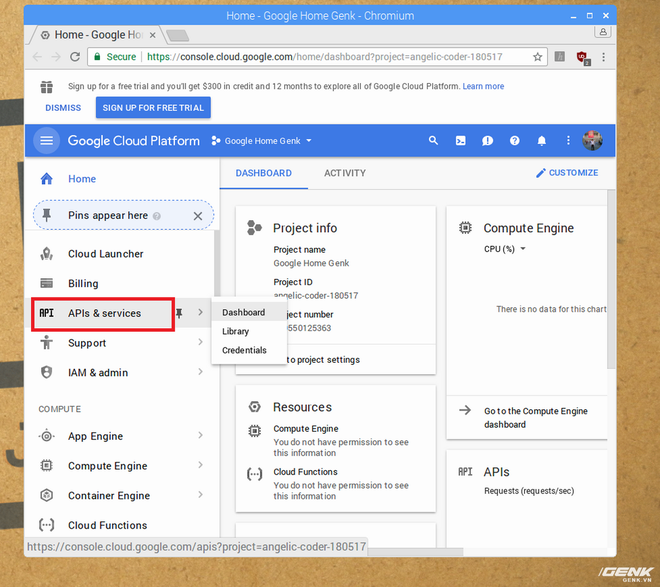The image size is (660, 587).
Task: Select Credentials in the APIs submenu
Action: 249,350
